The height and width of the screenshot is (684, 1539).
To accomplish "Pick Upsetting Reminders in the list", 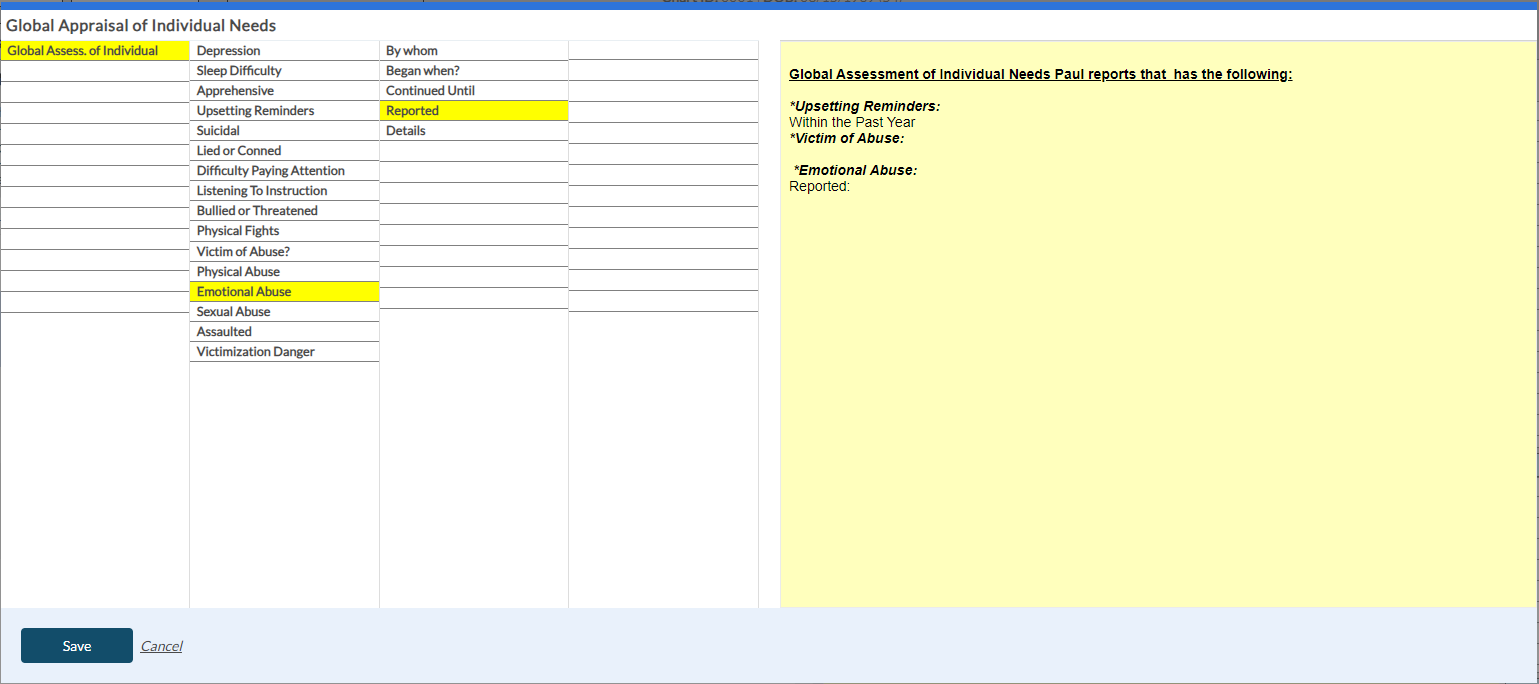I will (x=255, y=111).
